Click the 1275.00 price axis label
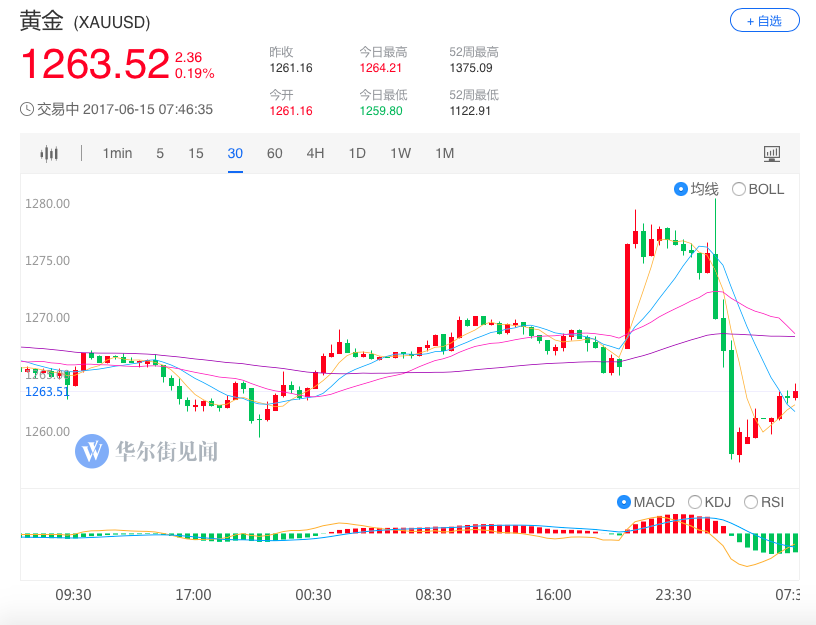Viewport: 816px width, 625px height. coord(47,261)
